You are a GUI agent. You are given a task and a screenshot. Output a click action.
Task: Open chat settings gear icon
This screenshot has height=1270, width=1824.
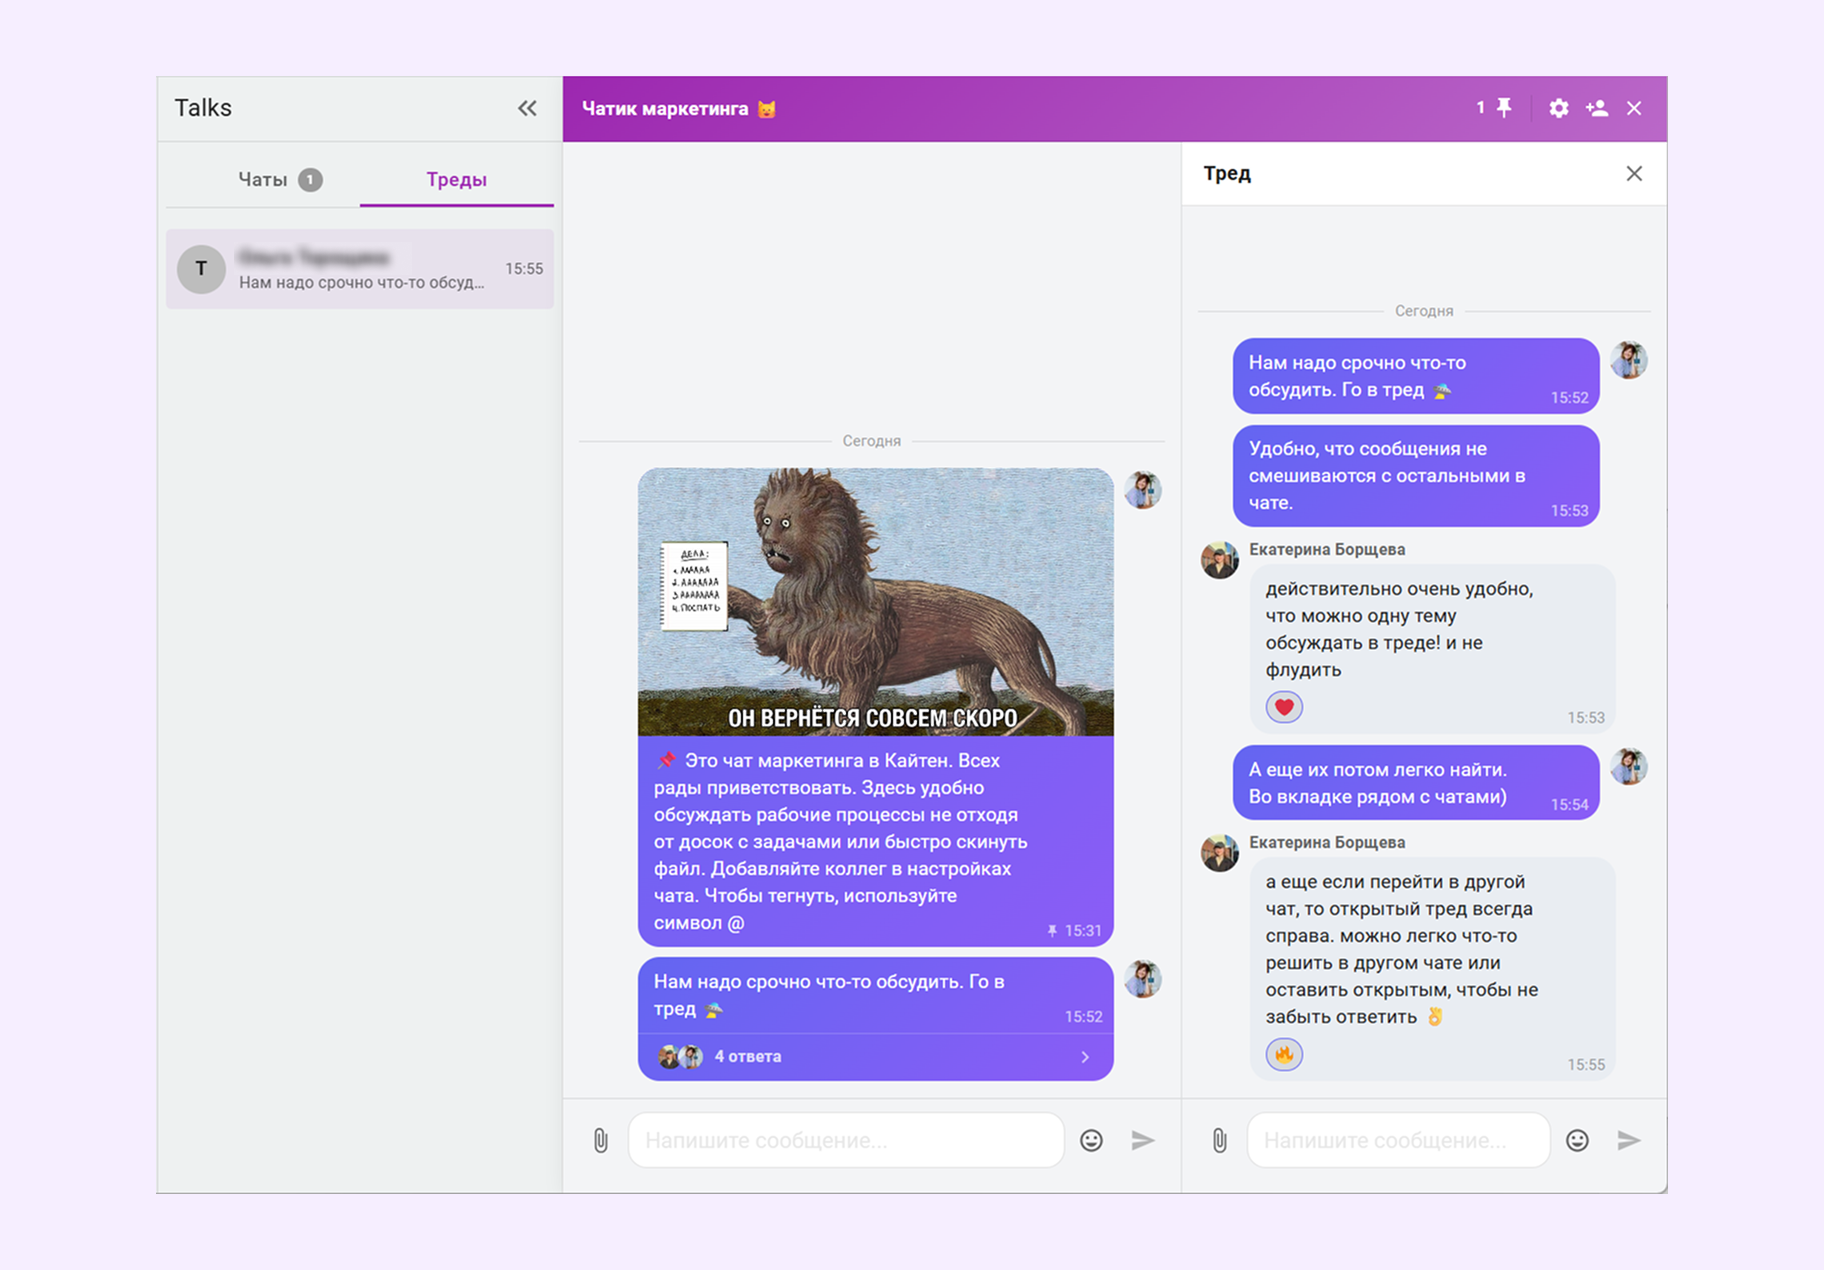click(x=1558, y=108)
